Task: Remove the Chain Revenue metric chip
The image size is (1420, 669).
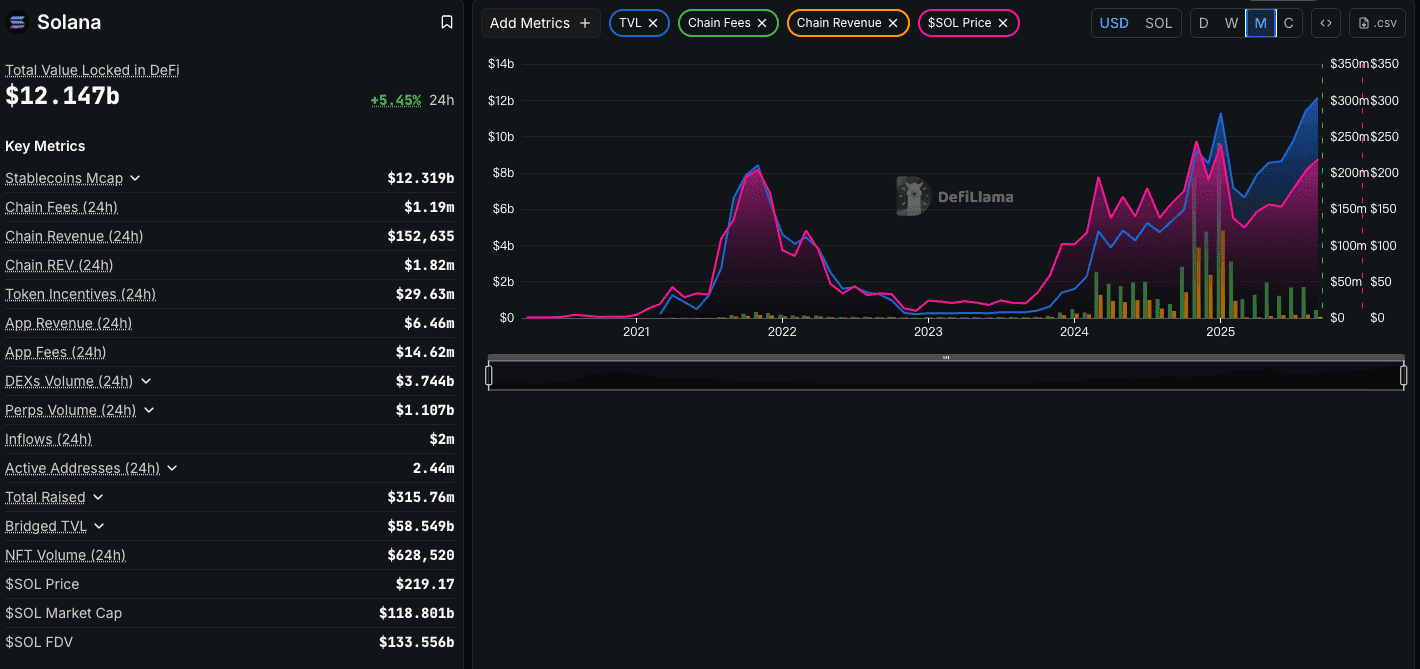Action: point(893,23)
